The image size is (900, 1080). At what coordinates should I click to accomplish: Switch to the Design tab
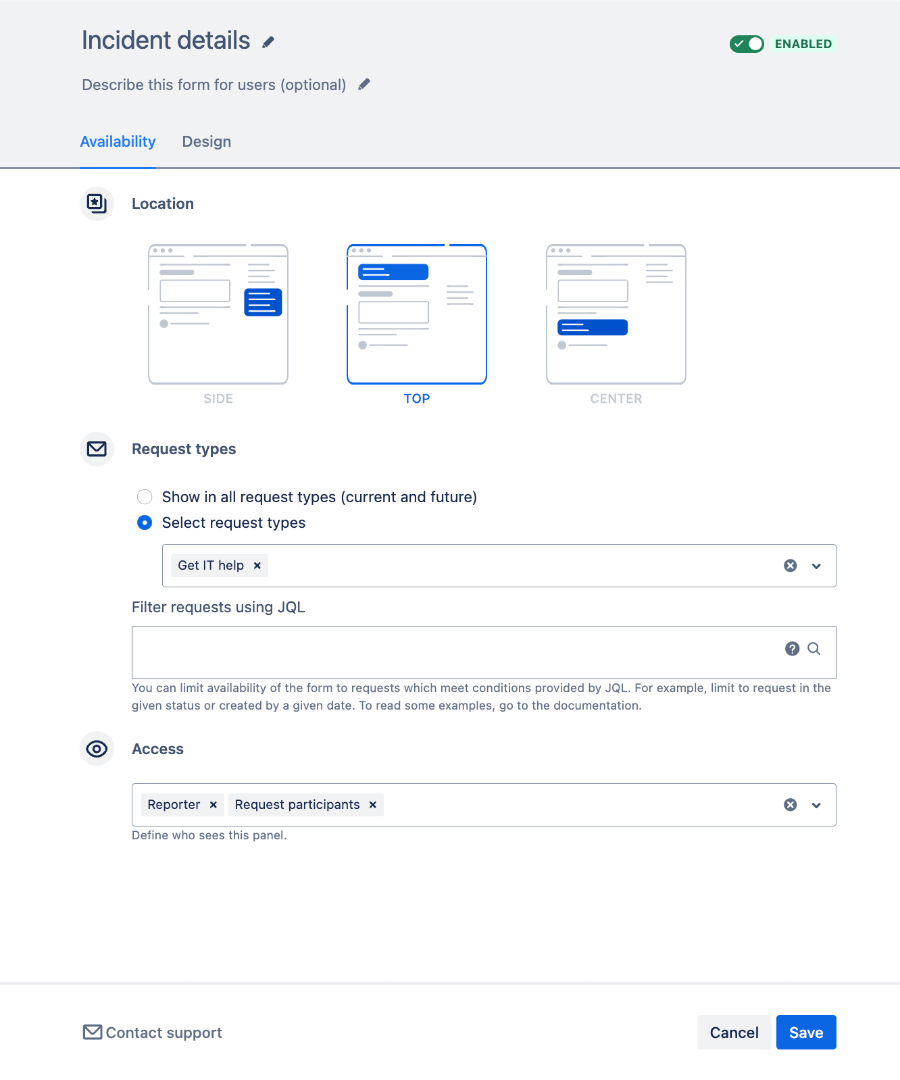click(x=206, y=141)
